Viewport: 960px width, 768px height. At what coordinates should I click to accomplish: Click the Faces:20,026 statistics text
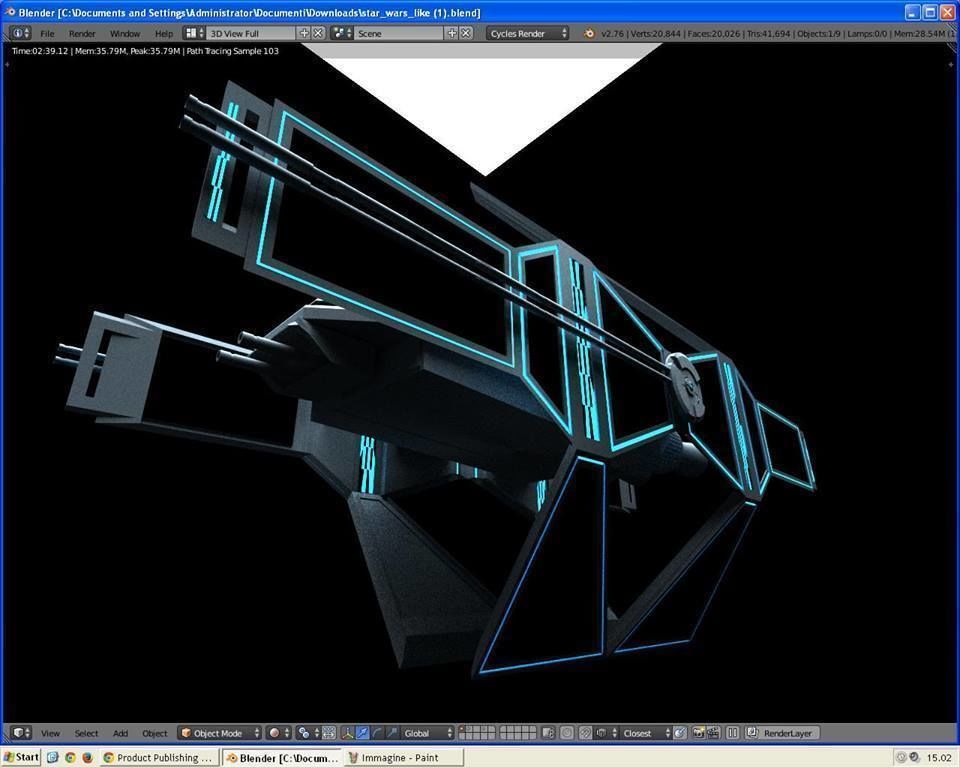(713, 34)
